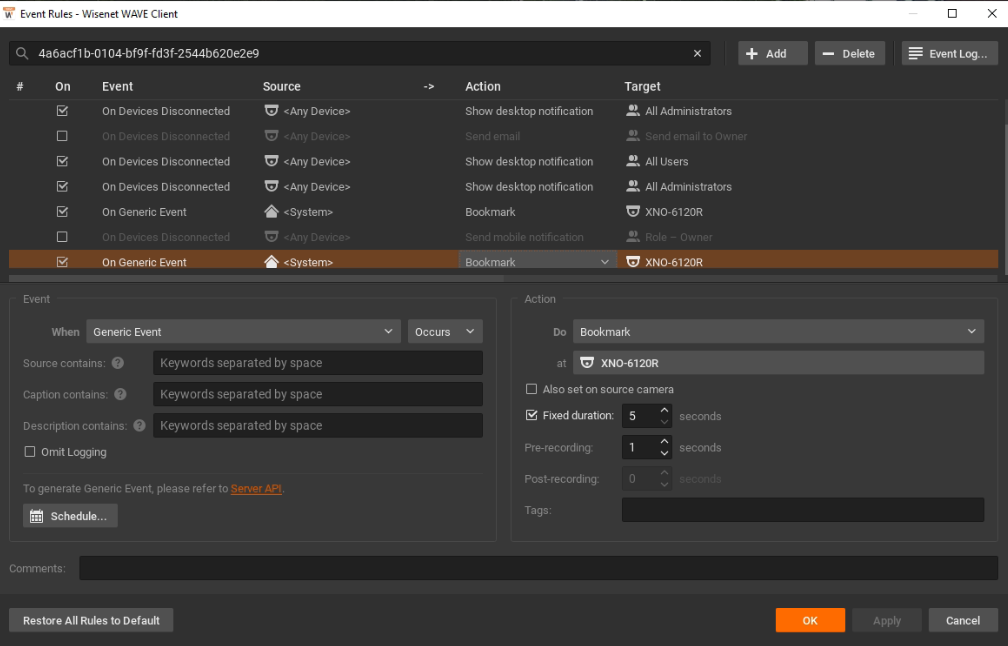Open the Schedule settings
1008x646 pixels.
(x=70, y=516)
